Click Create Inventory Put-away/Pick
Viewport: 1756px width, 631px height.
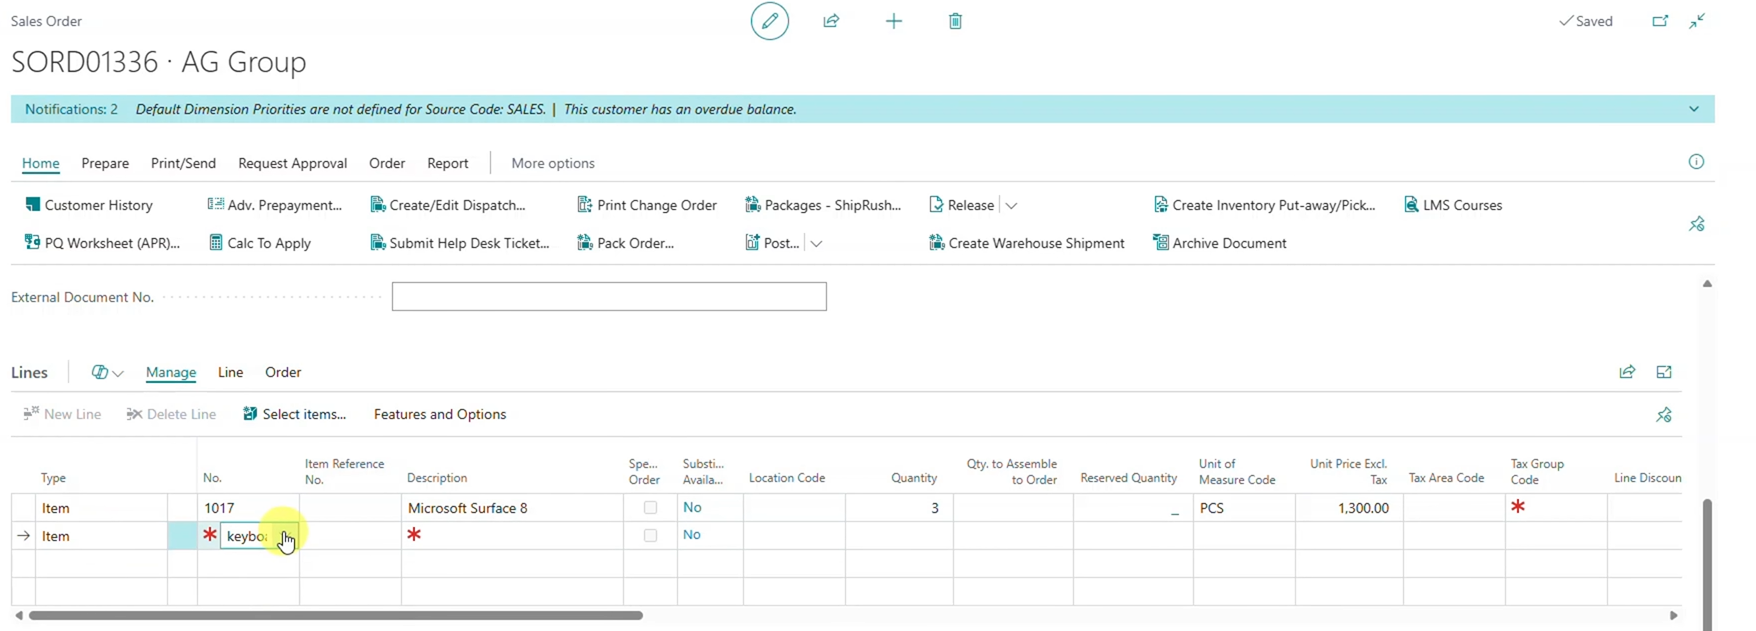coord(1264,205)
